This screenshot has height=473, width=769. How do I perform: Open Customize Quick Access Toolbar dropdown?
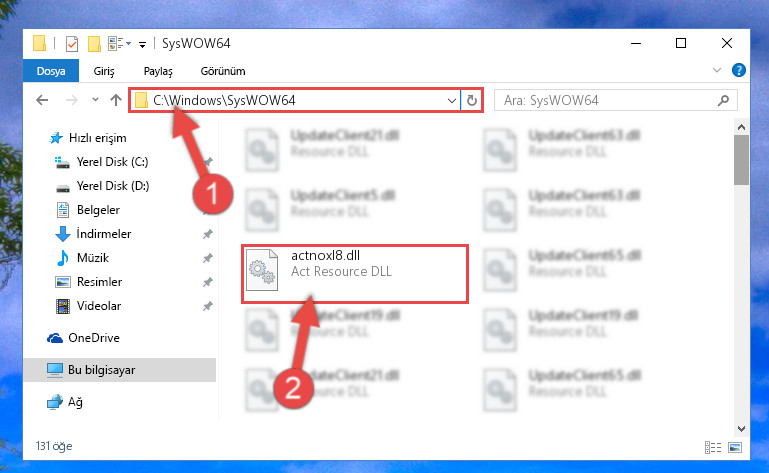tap(142, 45)
